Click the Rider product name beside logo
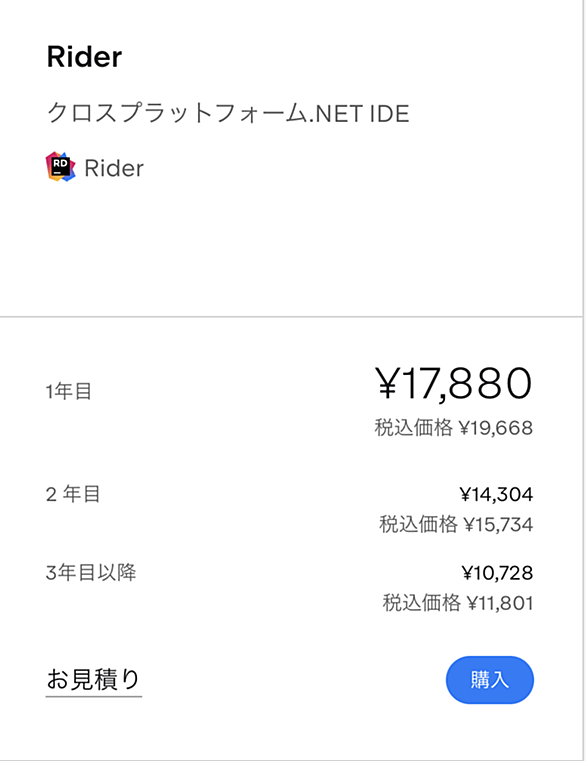 [x=114, y=168]
